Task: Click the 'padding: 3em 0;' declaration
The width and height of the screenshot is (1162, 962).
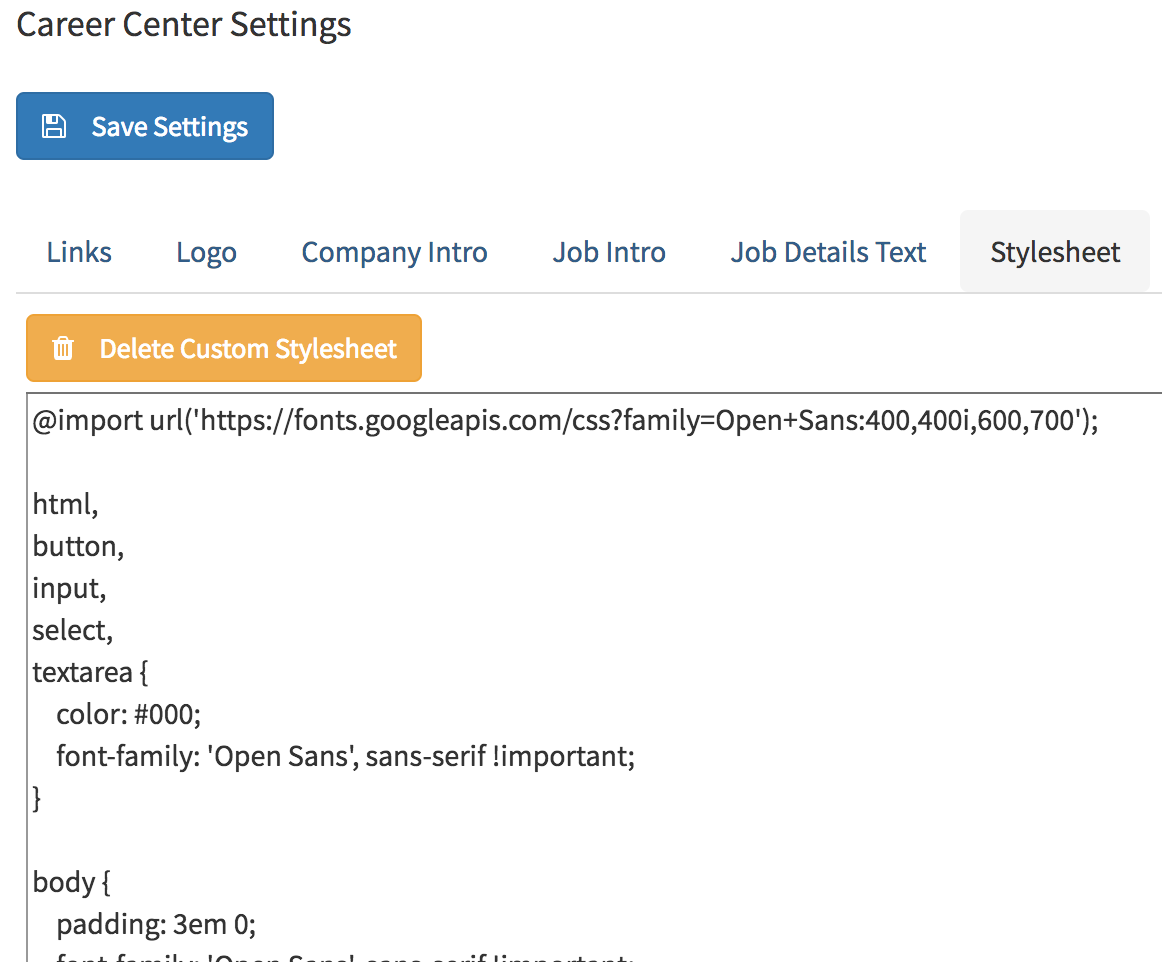Action: point(156,924)
